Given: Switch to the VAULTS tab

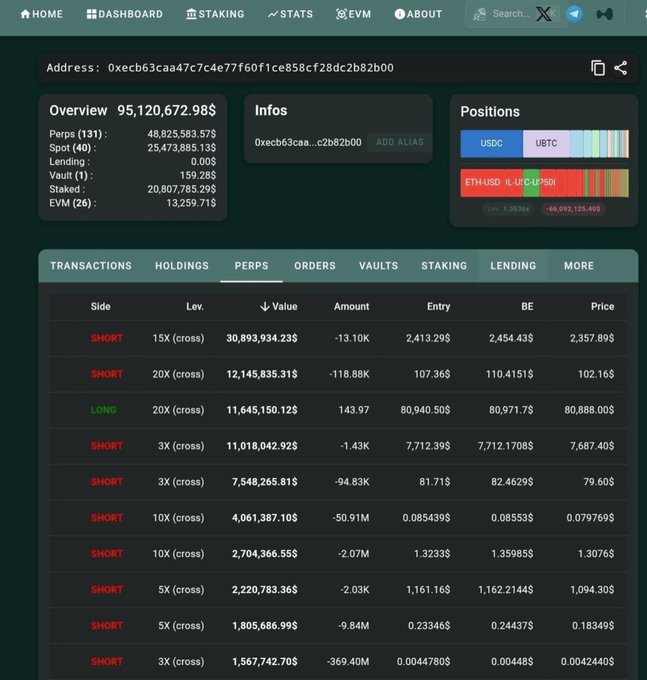Looking at the screenshot, I should coord(378,266).
